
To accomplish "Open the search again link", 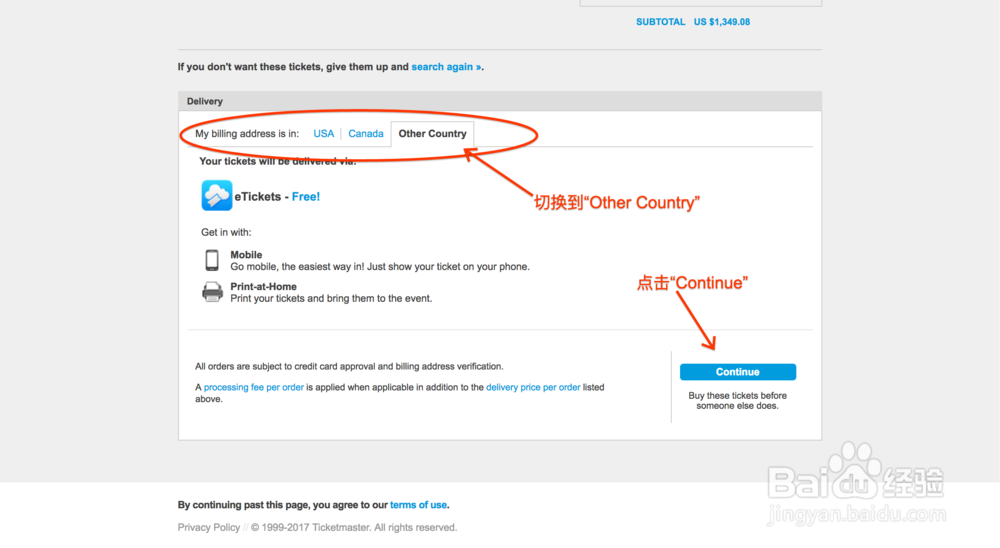I will pos(446,67).
